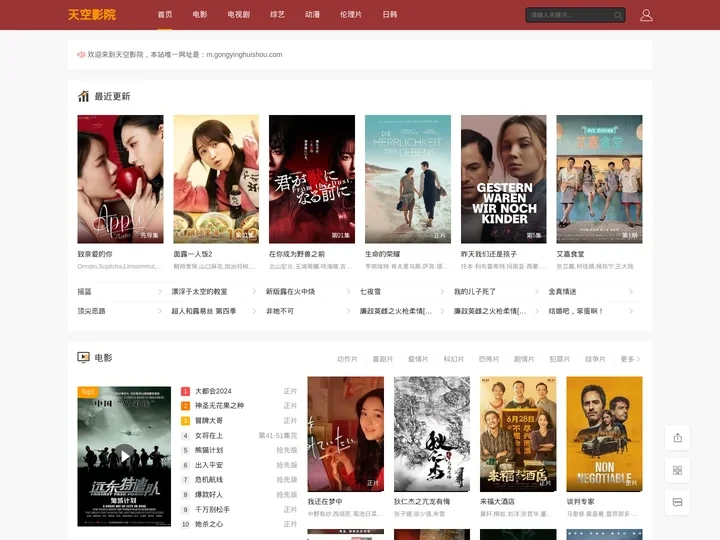
Task: Click the bottom floating message icon
Action: pyautogui.click(x=677, y=501)
